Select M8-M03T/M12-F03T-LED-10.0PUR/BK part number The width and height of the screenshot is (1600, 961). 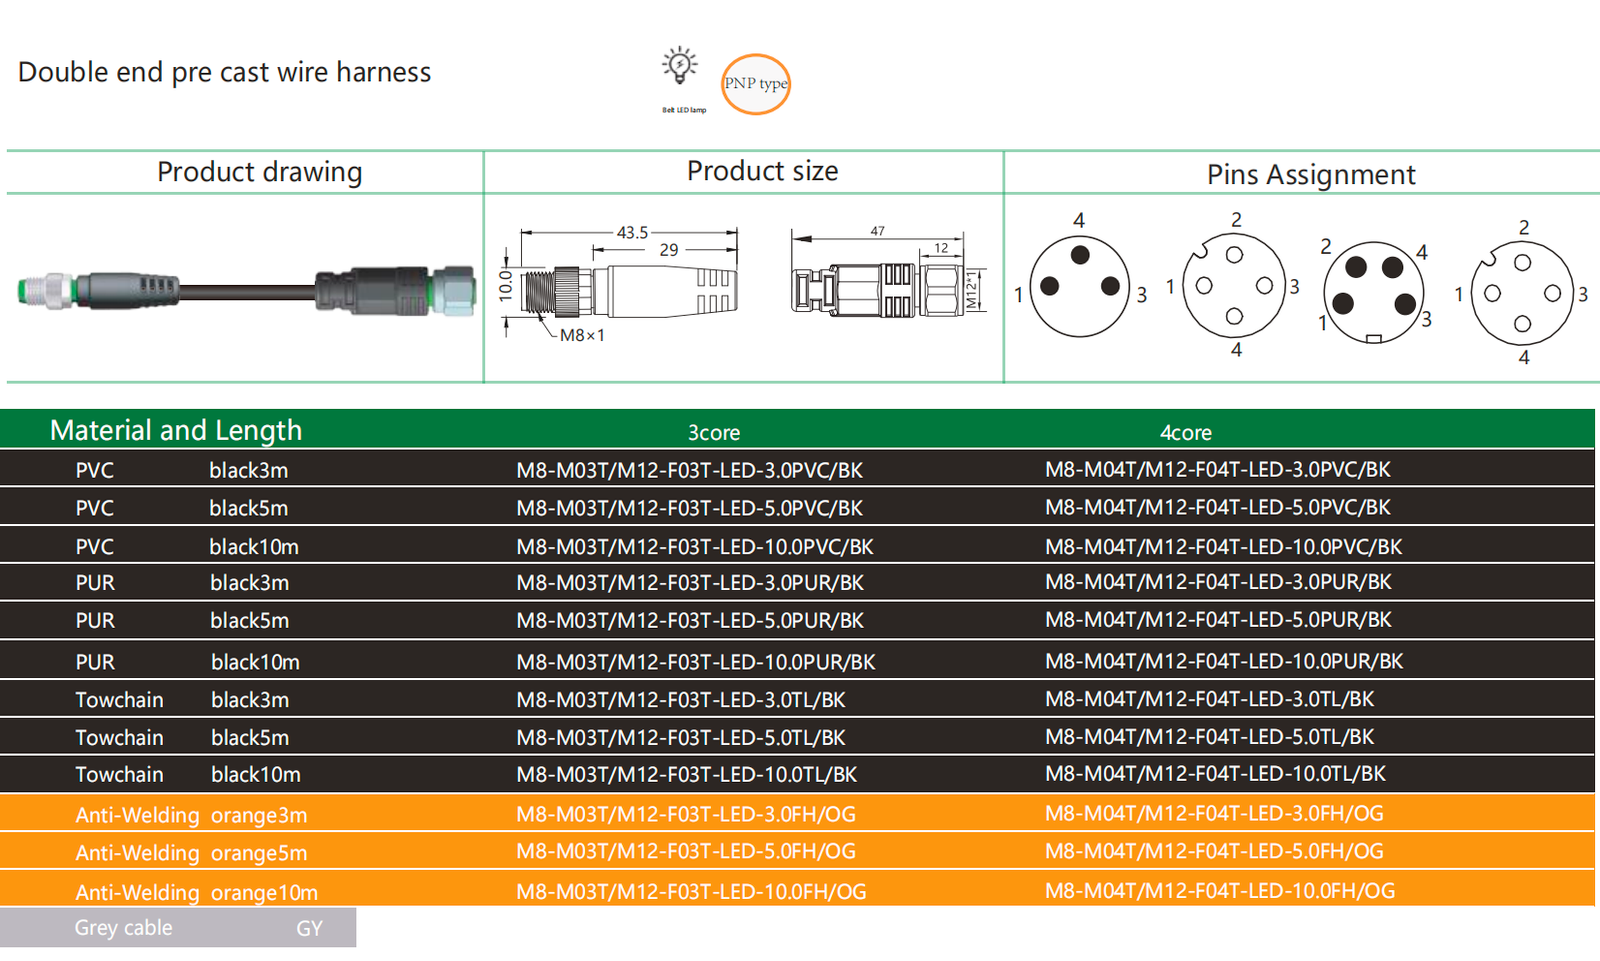[696, 662]
